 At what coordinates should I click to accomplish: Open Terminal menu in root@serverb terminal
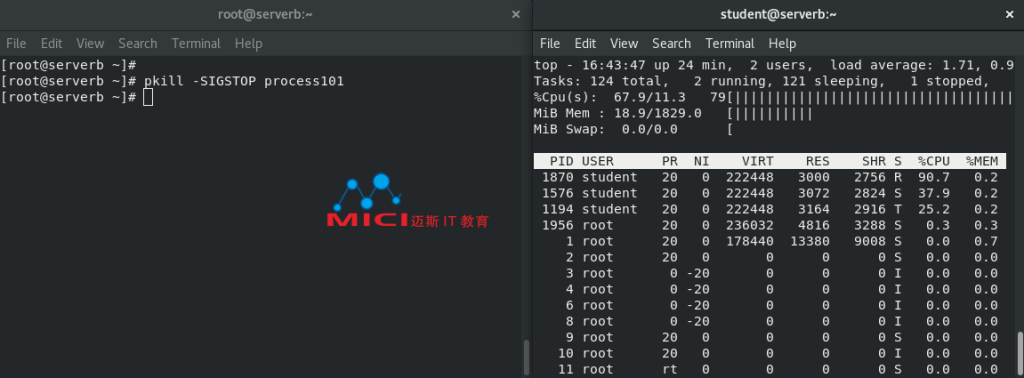196,44
